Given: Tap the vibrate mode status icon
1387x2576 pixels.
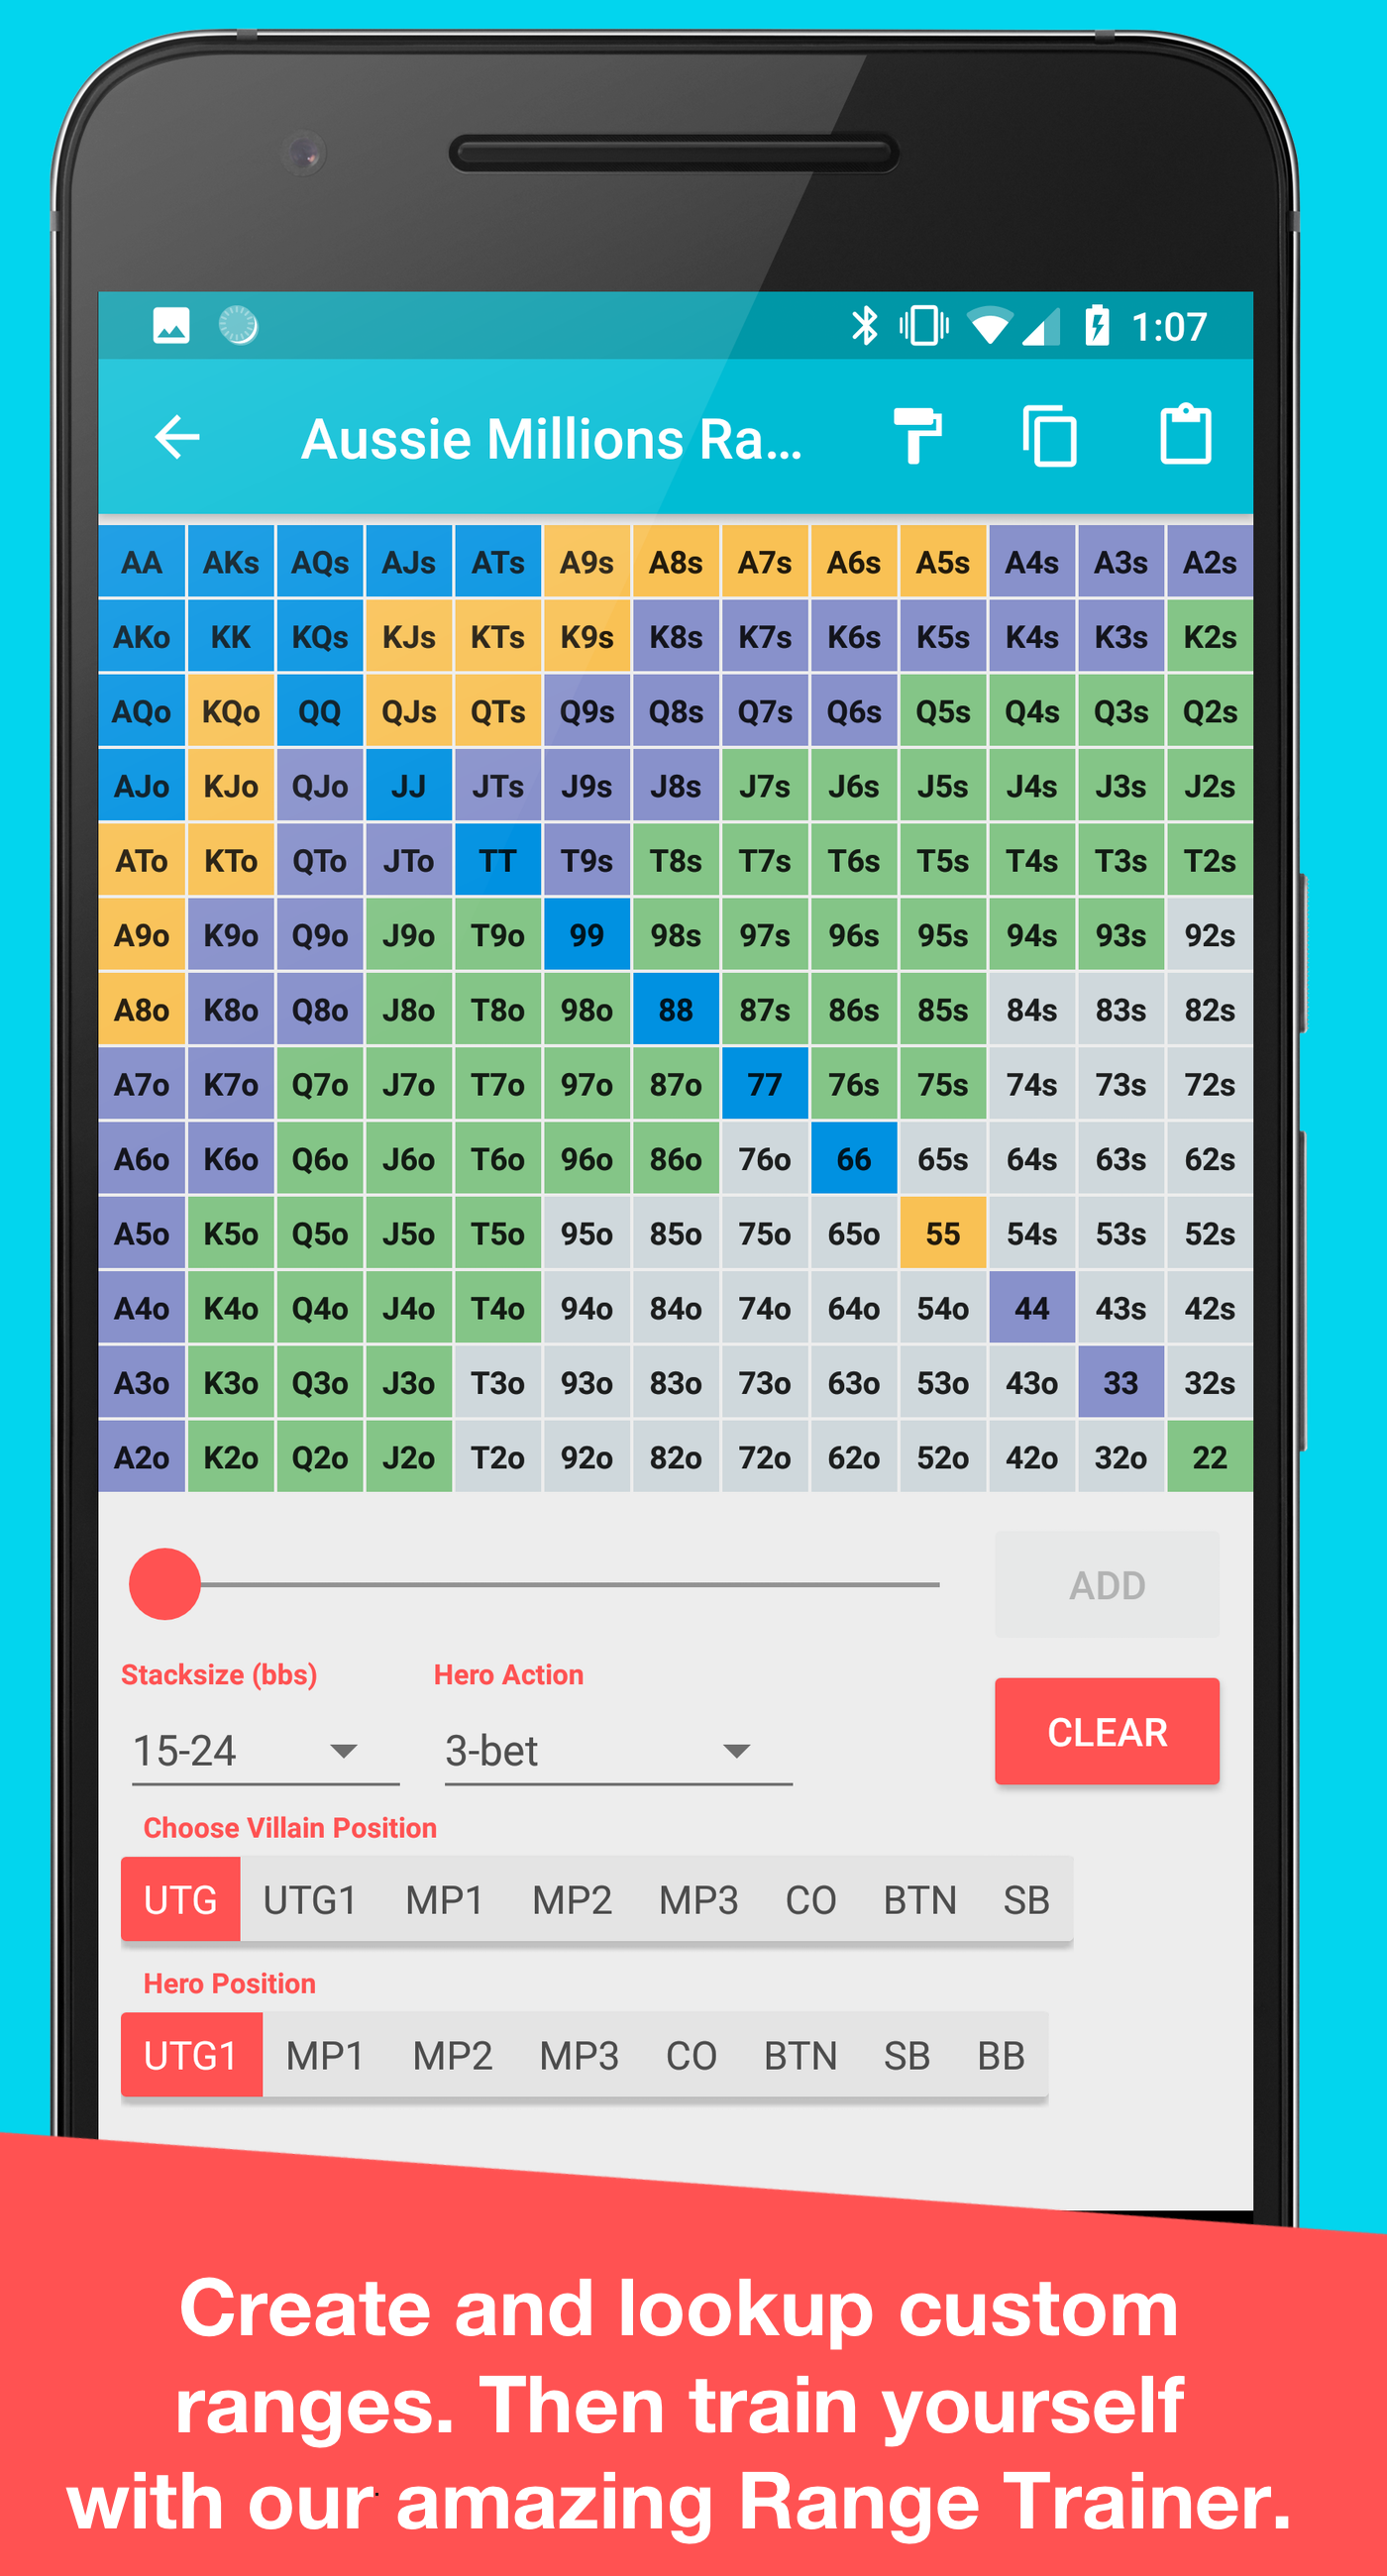Looking at the screenshot, I should coord(923,326).
